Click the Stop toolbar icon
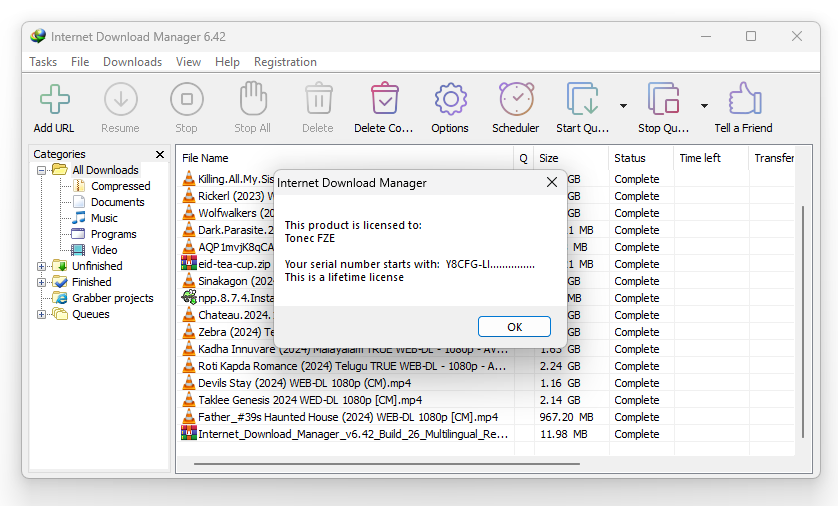The image size is (838, 506). (x=187, y=99)
